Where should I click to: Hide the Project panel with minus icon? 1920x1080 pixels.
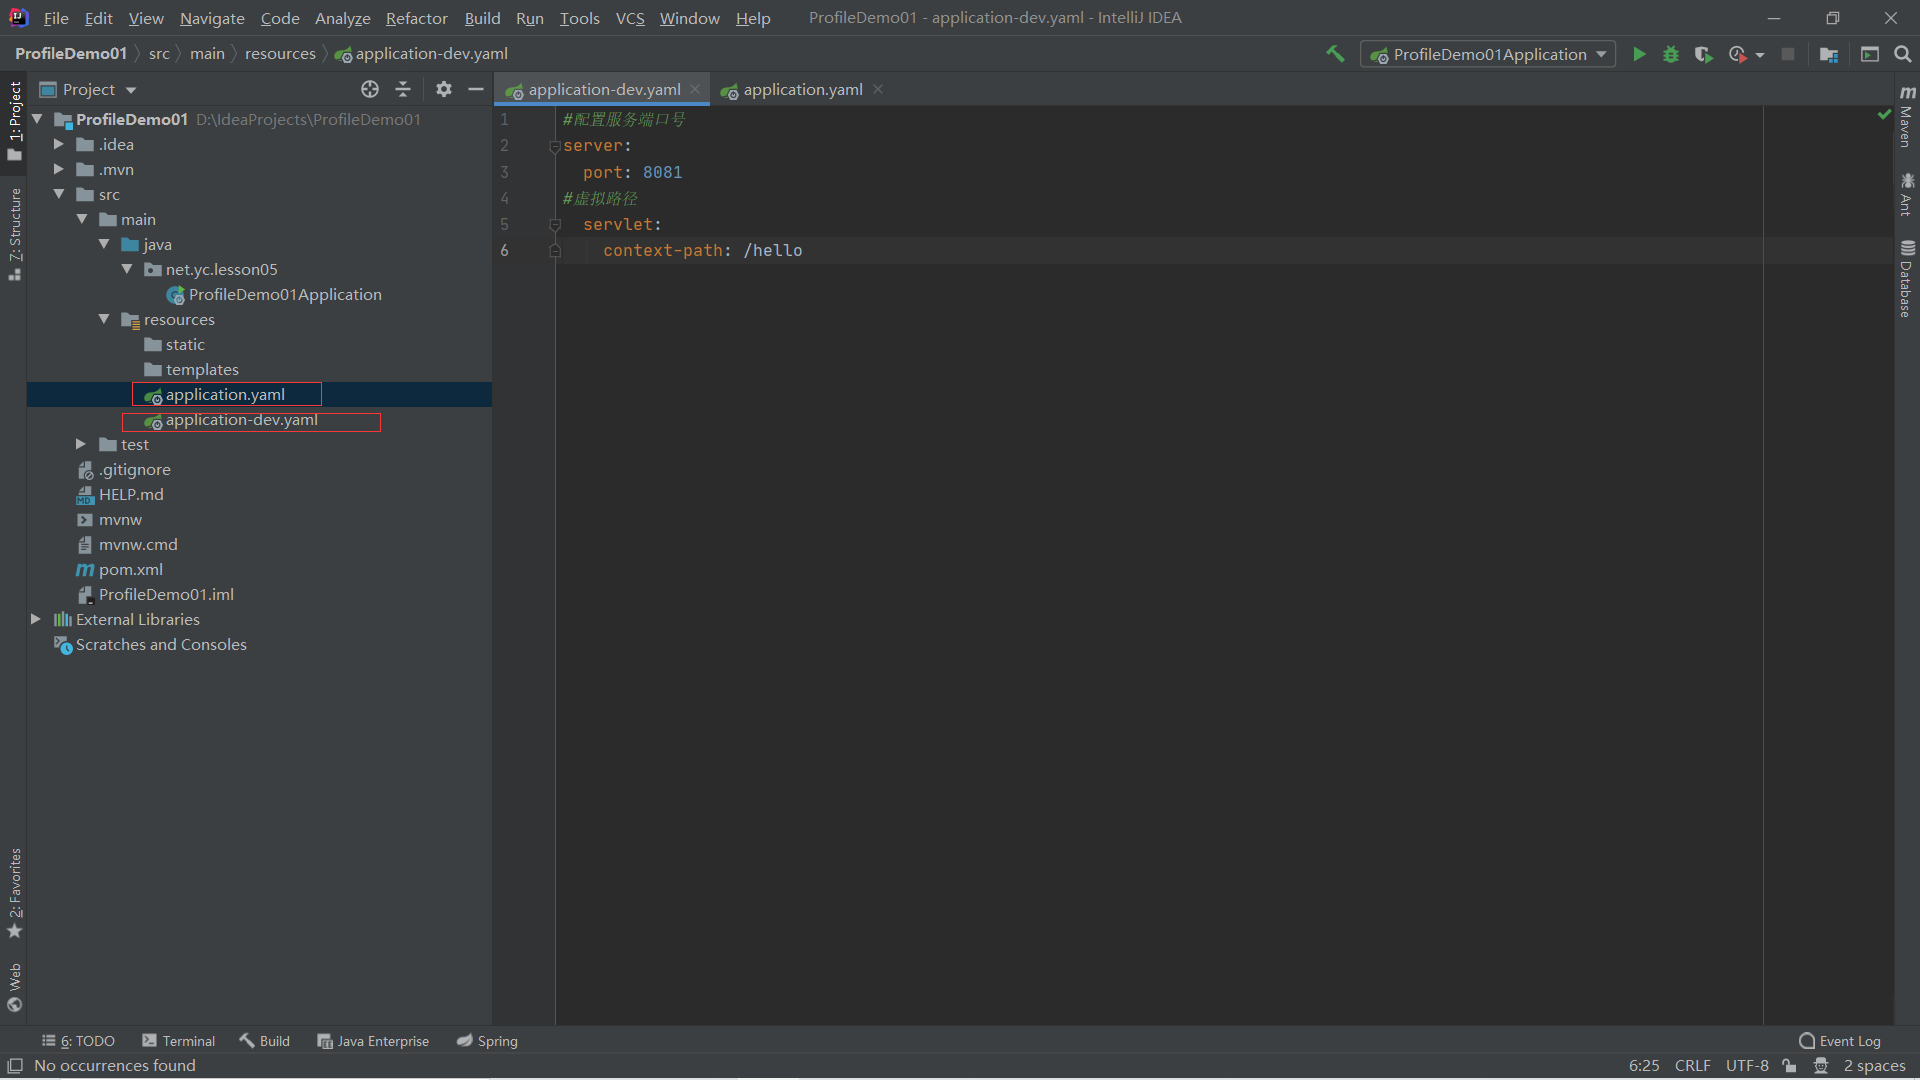click(476, 90)
